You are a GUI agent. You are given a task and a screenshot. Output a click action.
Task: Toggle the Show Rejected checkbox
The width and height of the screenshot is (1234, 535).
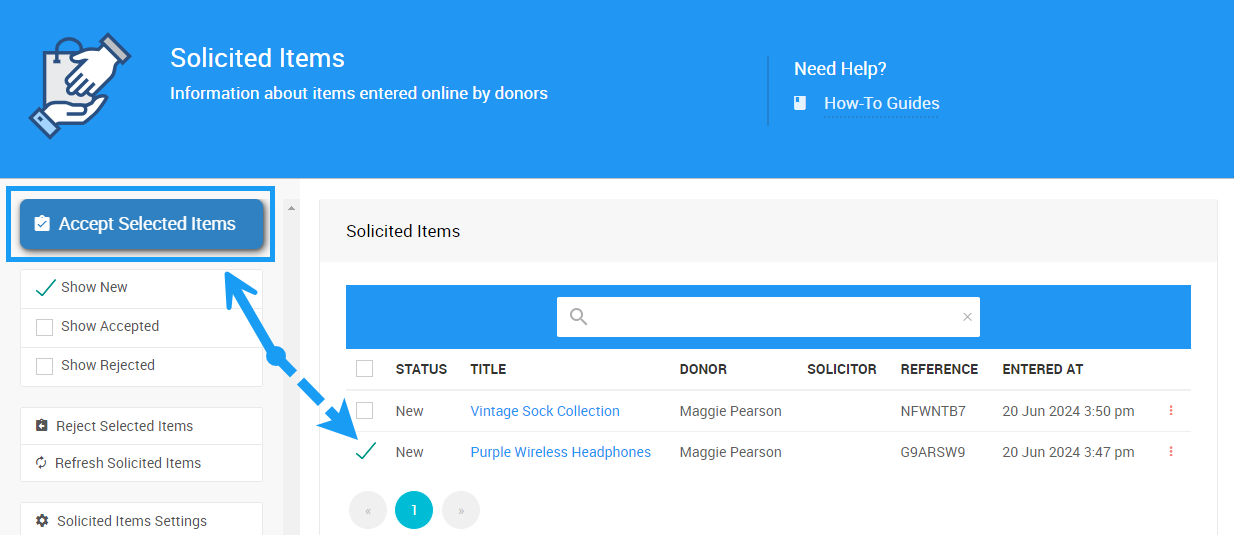44,366
